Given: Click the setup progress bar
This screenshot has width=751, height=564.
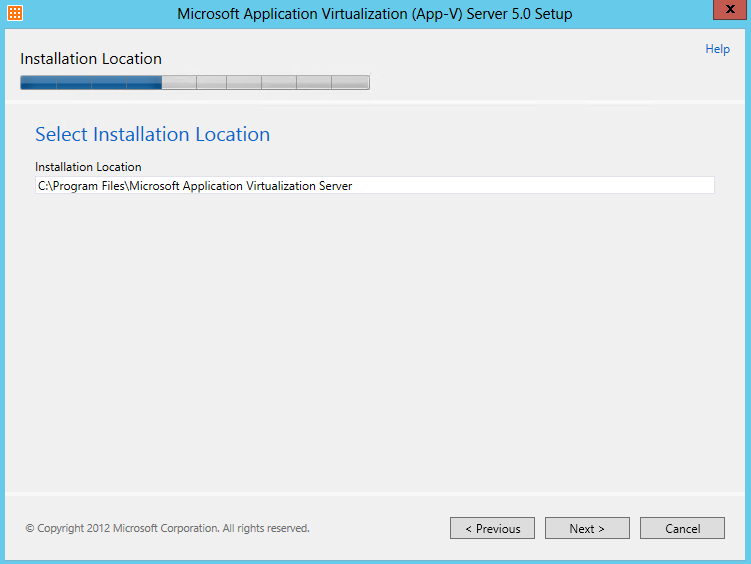Looking at the screenshot, I should pyautogui.click(x=195, y=82).
